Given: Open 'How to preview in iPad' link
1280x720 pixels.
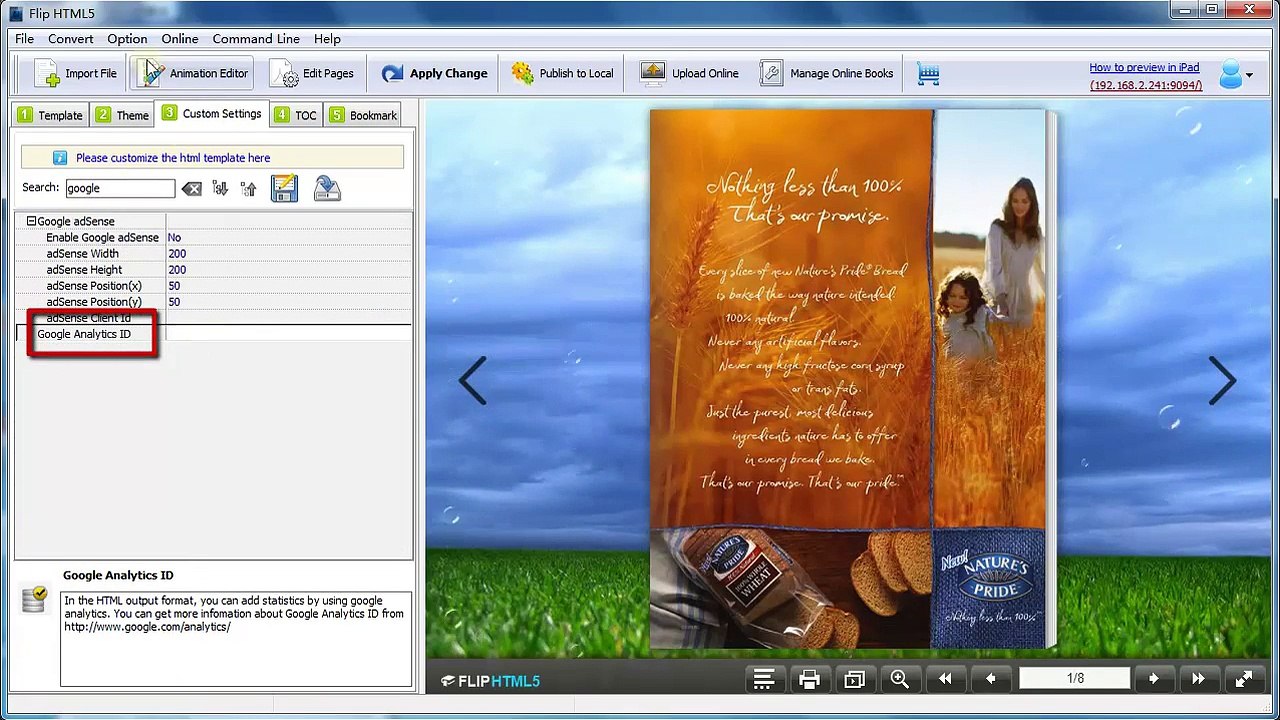Looking at the screenshot, I should click(x=1144, y=67).
